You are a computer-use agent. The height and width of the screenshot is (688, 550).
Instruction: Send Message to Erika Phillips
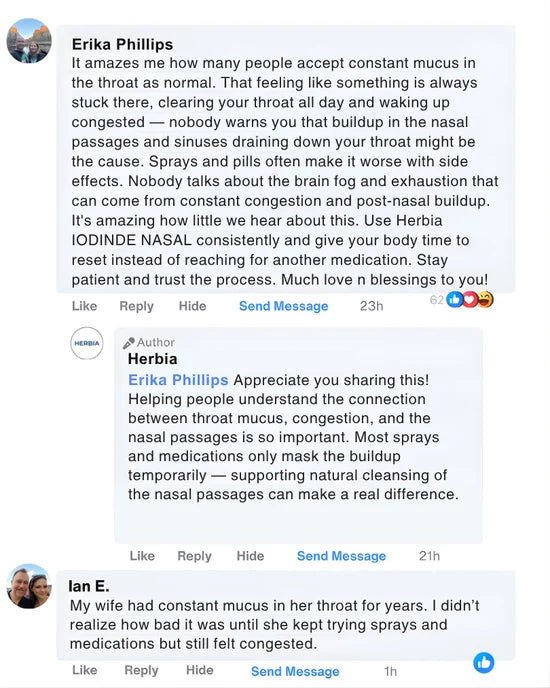(284, 306)
